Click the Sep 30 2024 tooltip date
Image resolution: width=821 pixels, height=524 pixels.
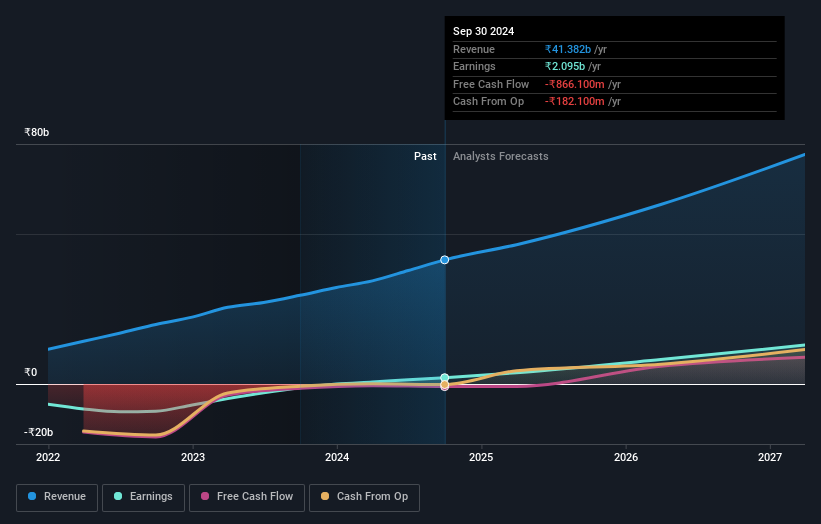click(483, 31)
